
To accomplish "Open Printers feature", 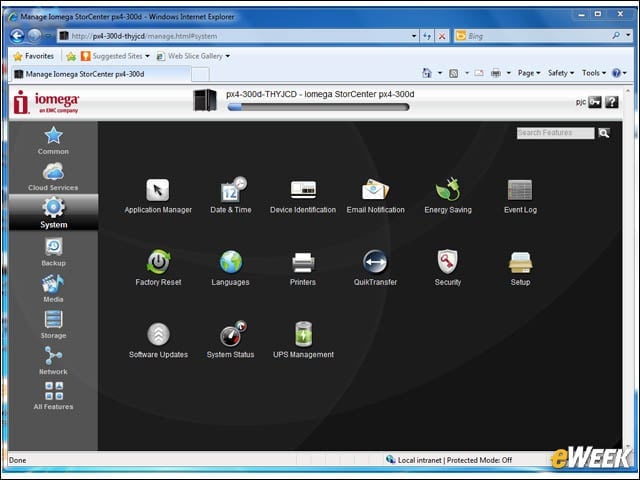I will coord(303,269).
